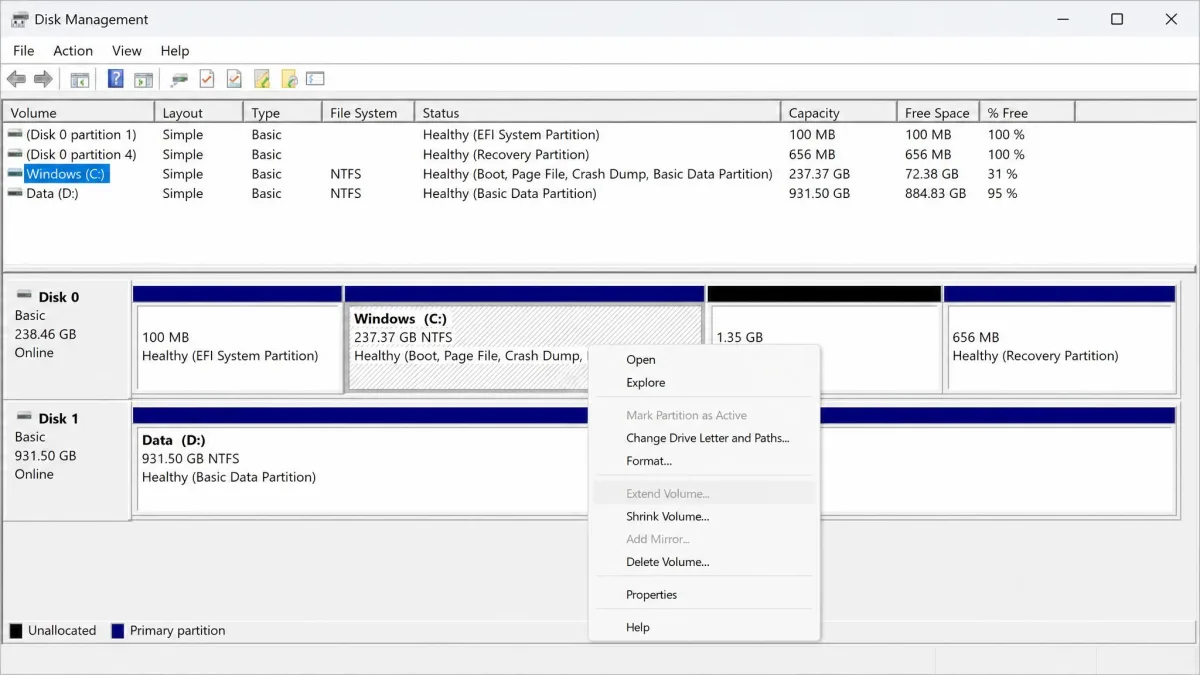Image resolution: width=1200 pixels, height=675 pixels.
Task: Click the first white checkmark page toolbar icon
Action: click(x=207, y=78)
